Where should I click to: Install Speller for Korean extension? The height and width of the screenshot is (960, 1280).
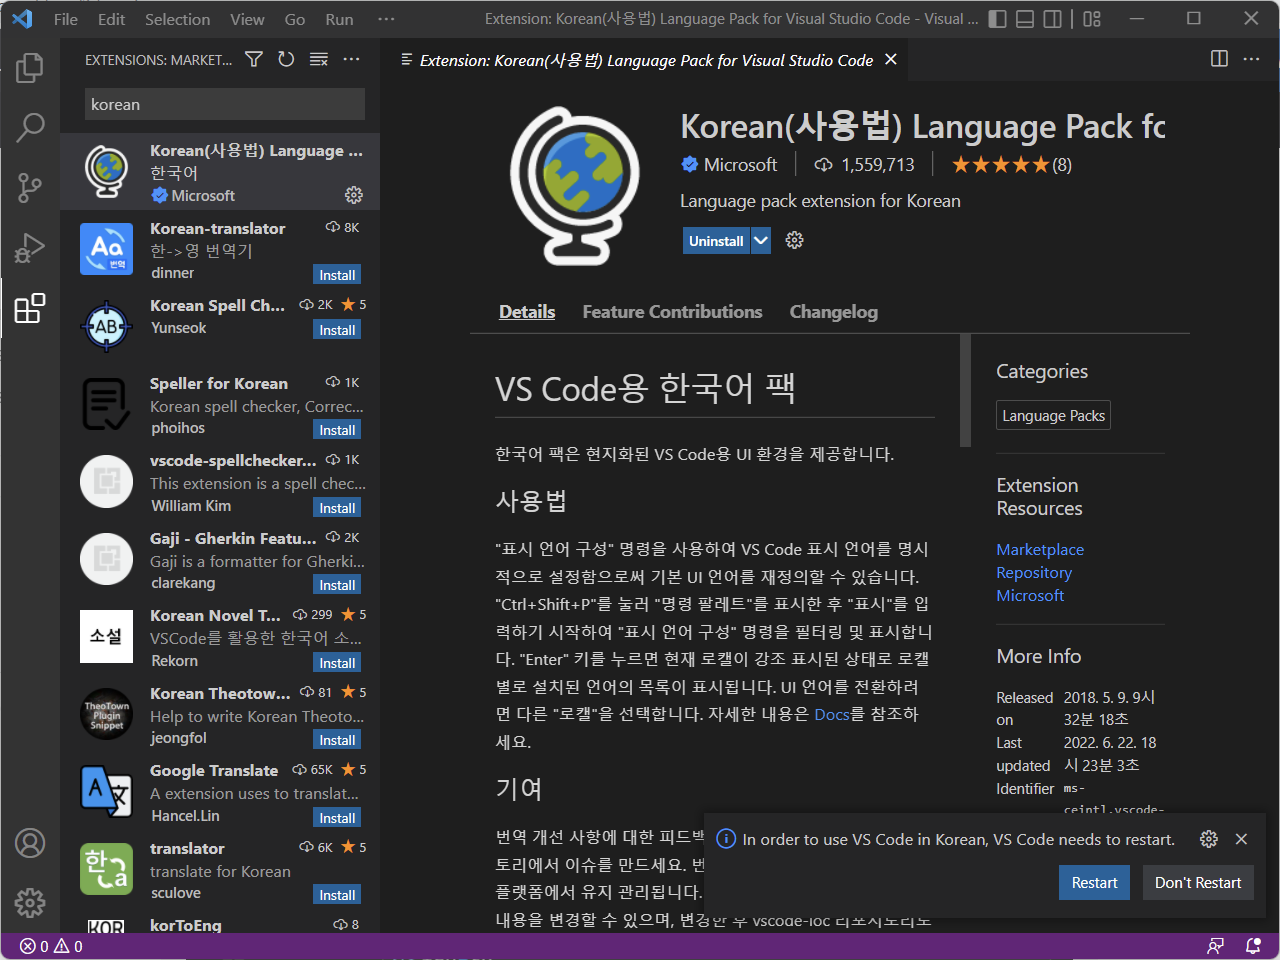[337, 430]
